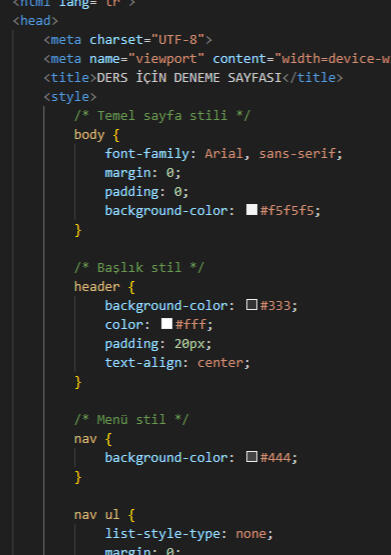The width and height of the screenshot is (391, 555).
Task: Click the opening head tag
Action: pos(35,21)
